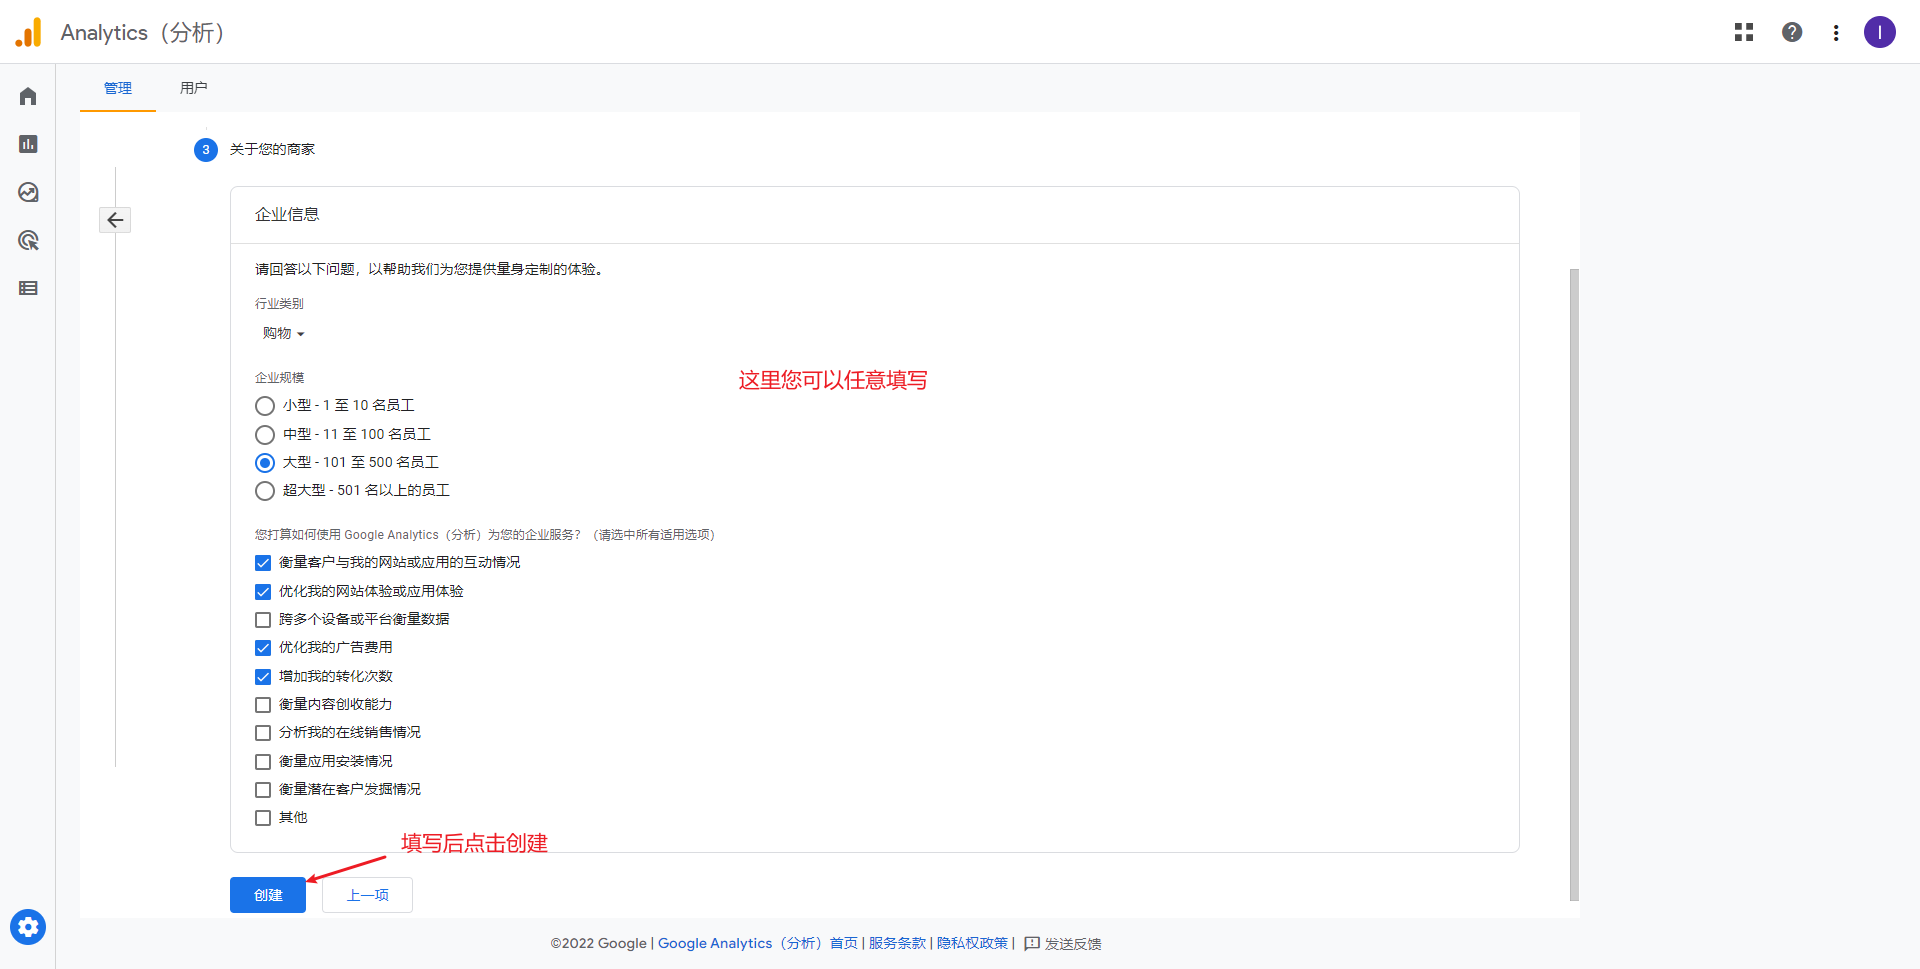Open the Configure table icon in the sidebar
1920x969 pixels.
(x=28, y=288)
